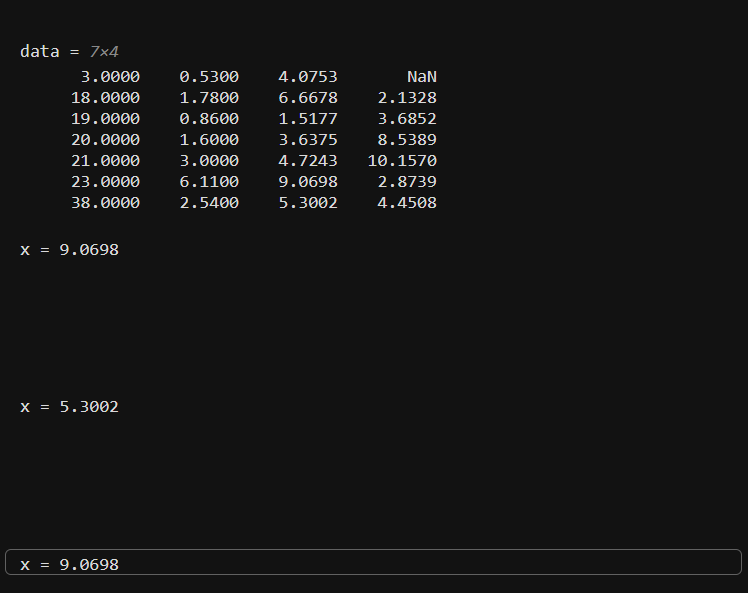The width and height of the screenshot is (748, 593).
Task: Click the value 1.6000
Action: tap(209, 139)
